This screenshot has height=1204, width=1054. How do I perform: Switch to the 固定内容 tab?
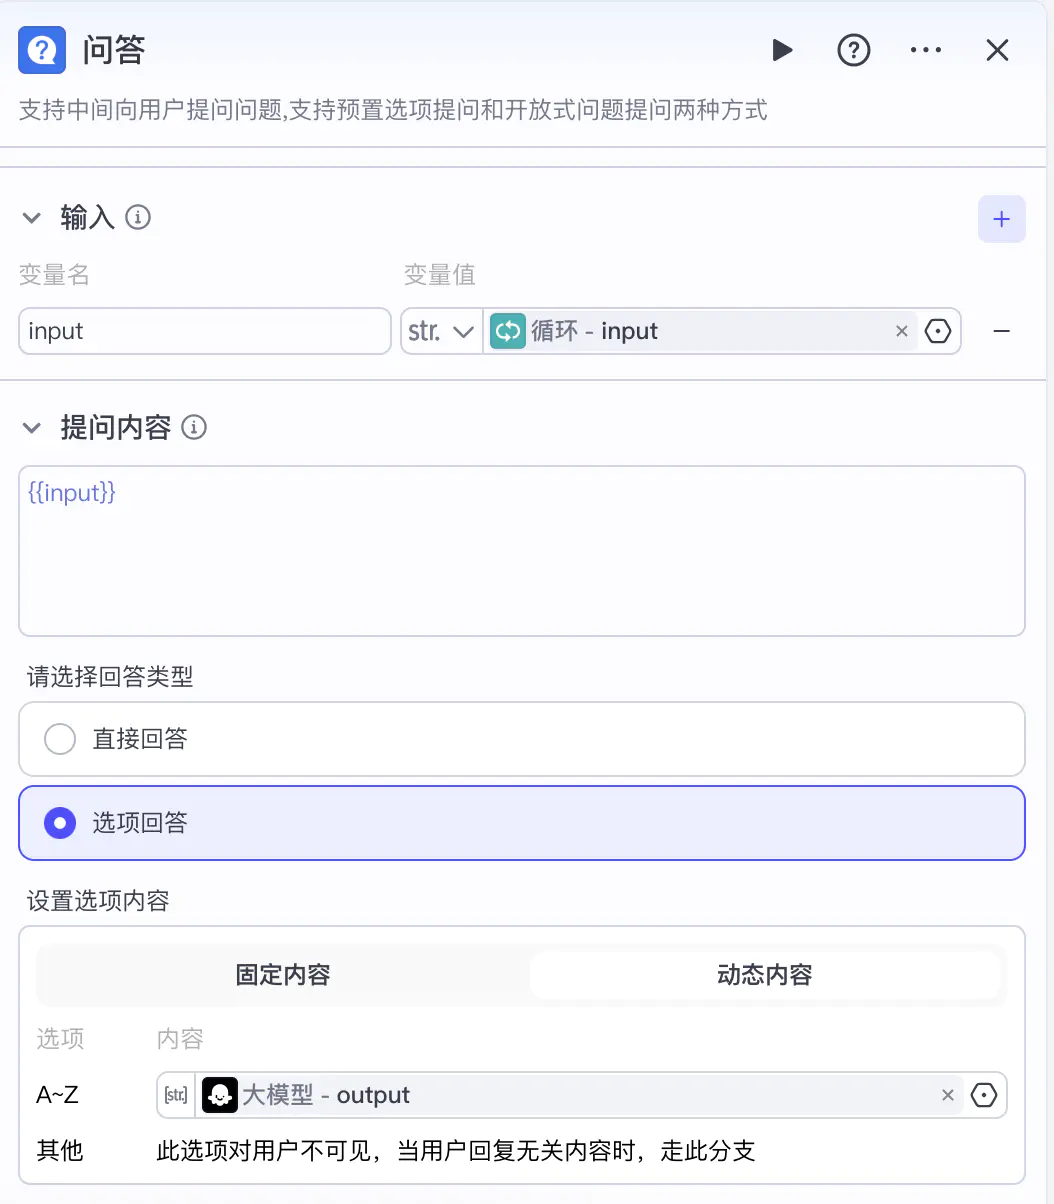pos(283,975)
